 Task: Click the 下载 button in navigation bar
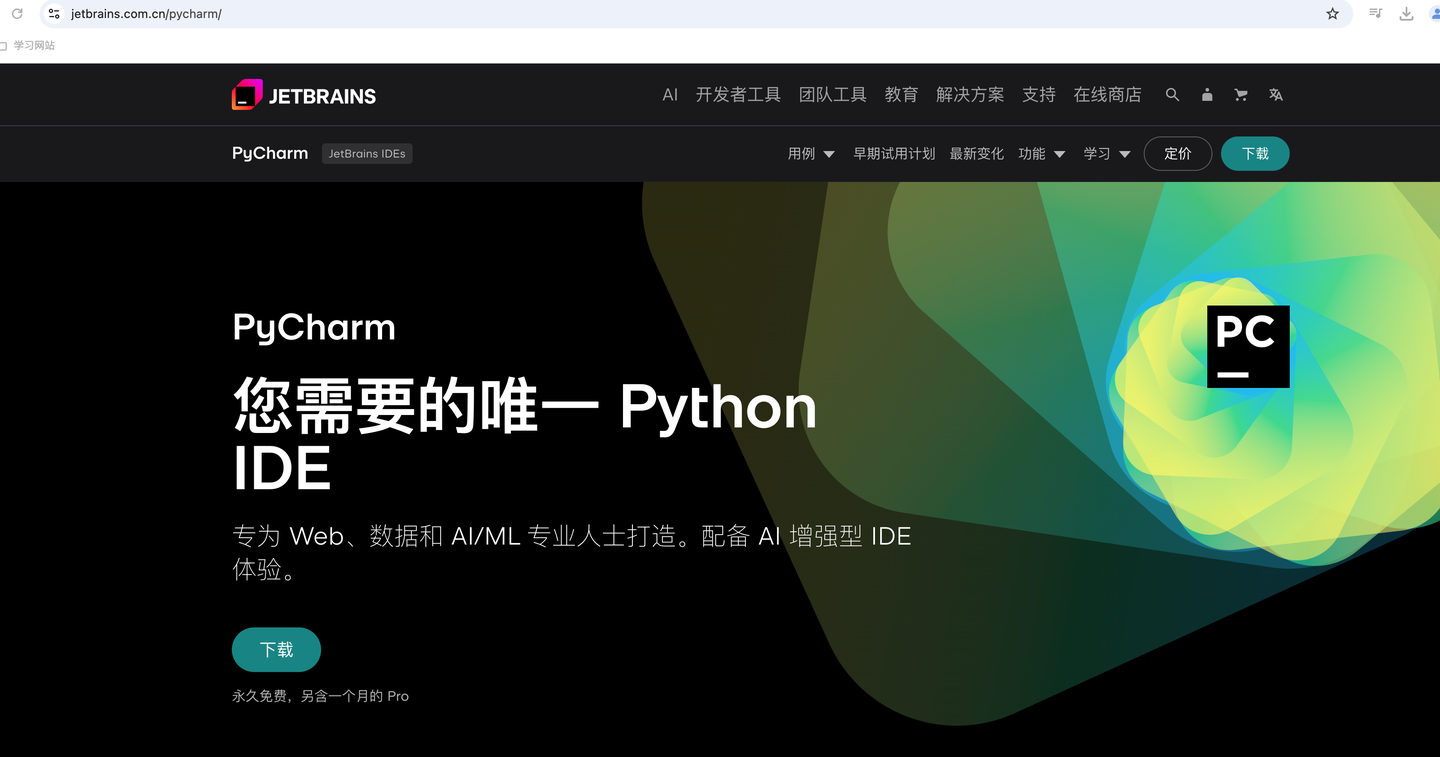tap(1255, 154)
